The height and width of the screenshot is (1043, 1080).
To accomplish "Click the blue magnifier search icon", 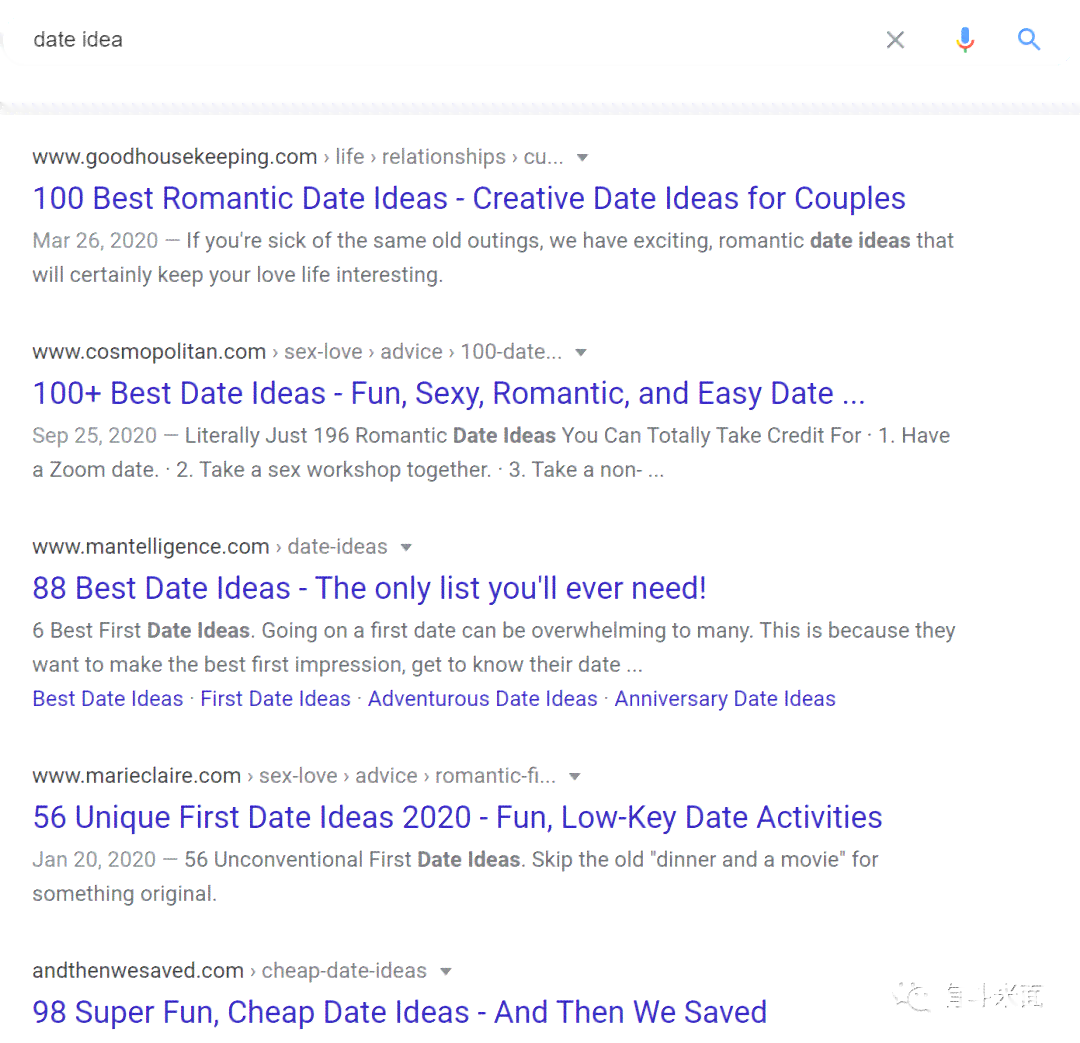I will (x=1028, y=39).
